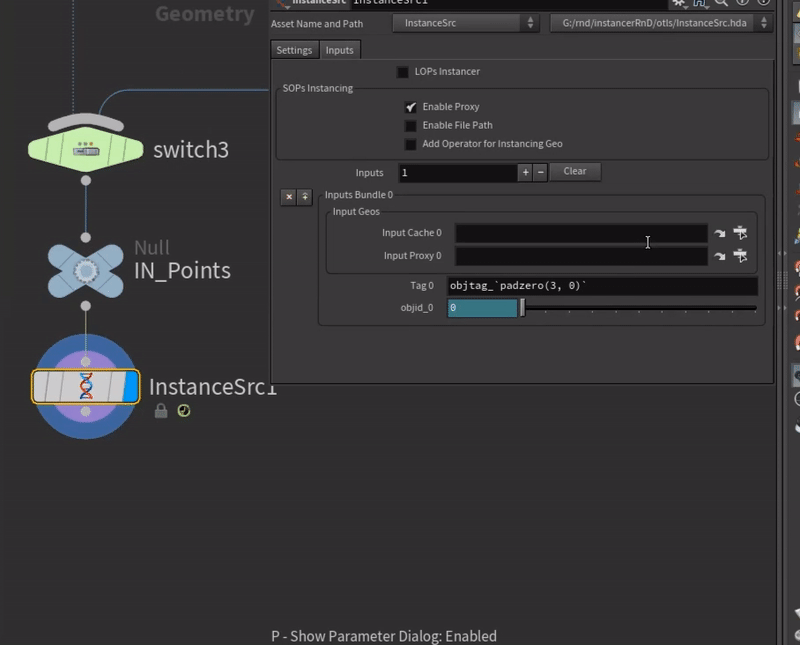This screenshot has width=800, height=645.
Task: Click the lock icon under the InstanceSrc1 node
Action: (x=161, y=410)
